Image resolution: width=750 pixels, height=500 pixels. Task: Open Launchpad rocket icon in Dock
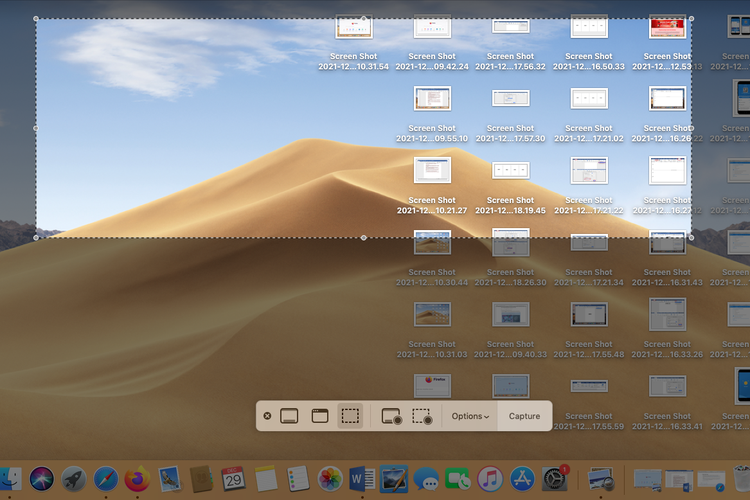click(x=74, y=478)
